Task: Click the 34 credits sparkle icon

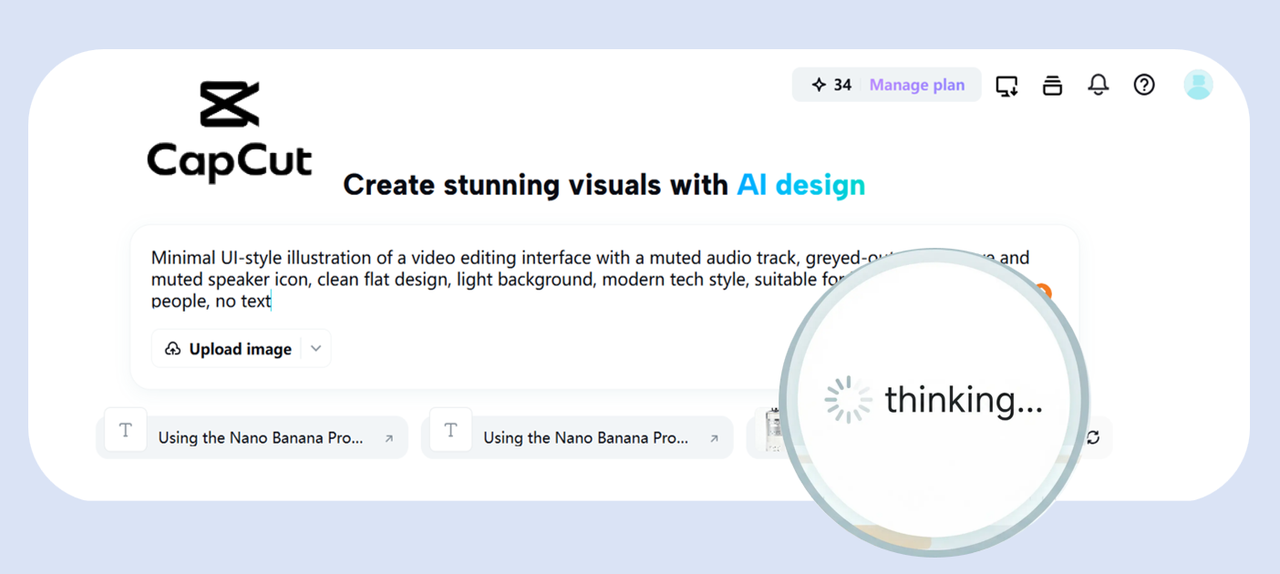Action: 819,85
